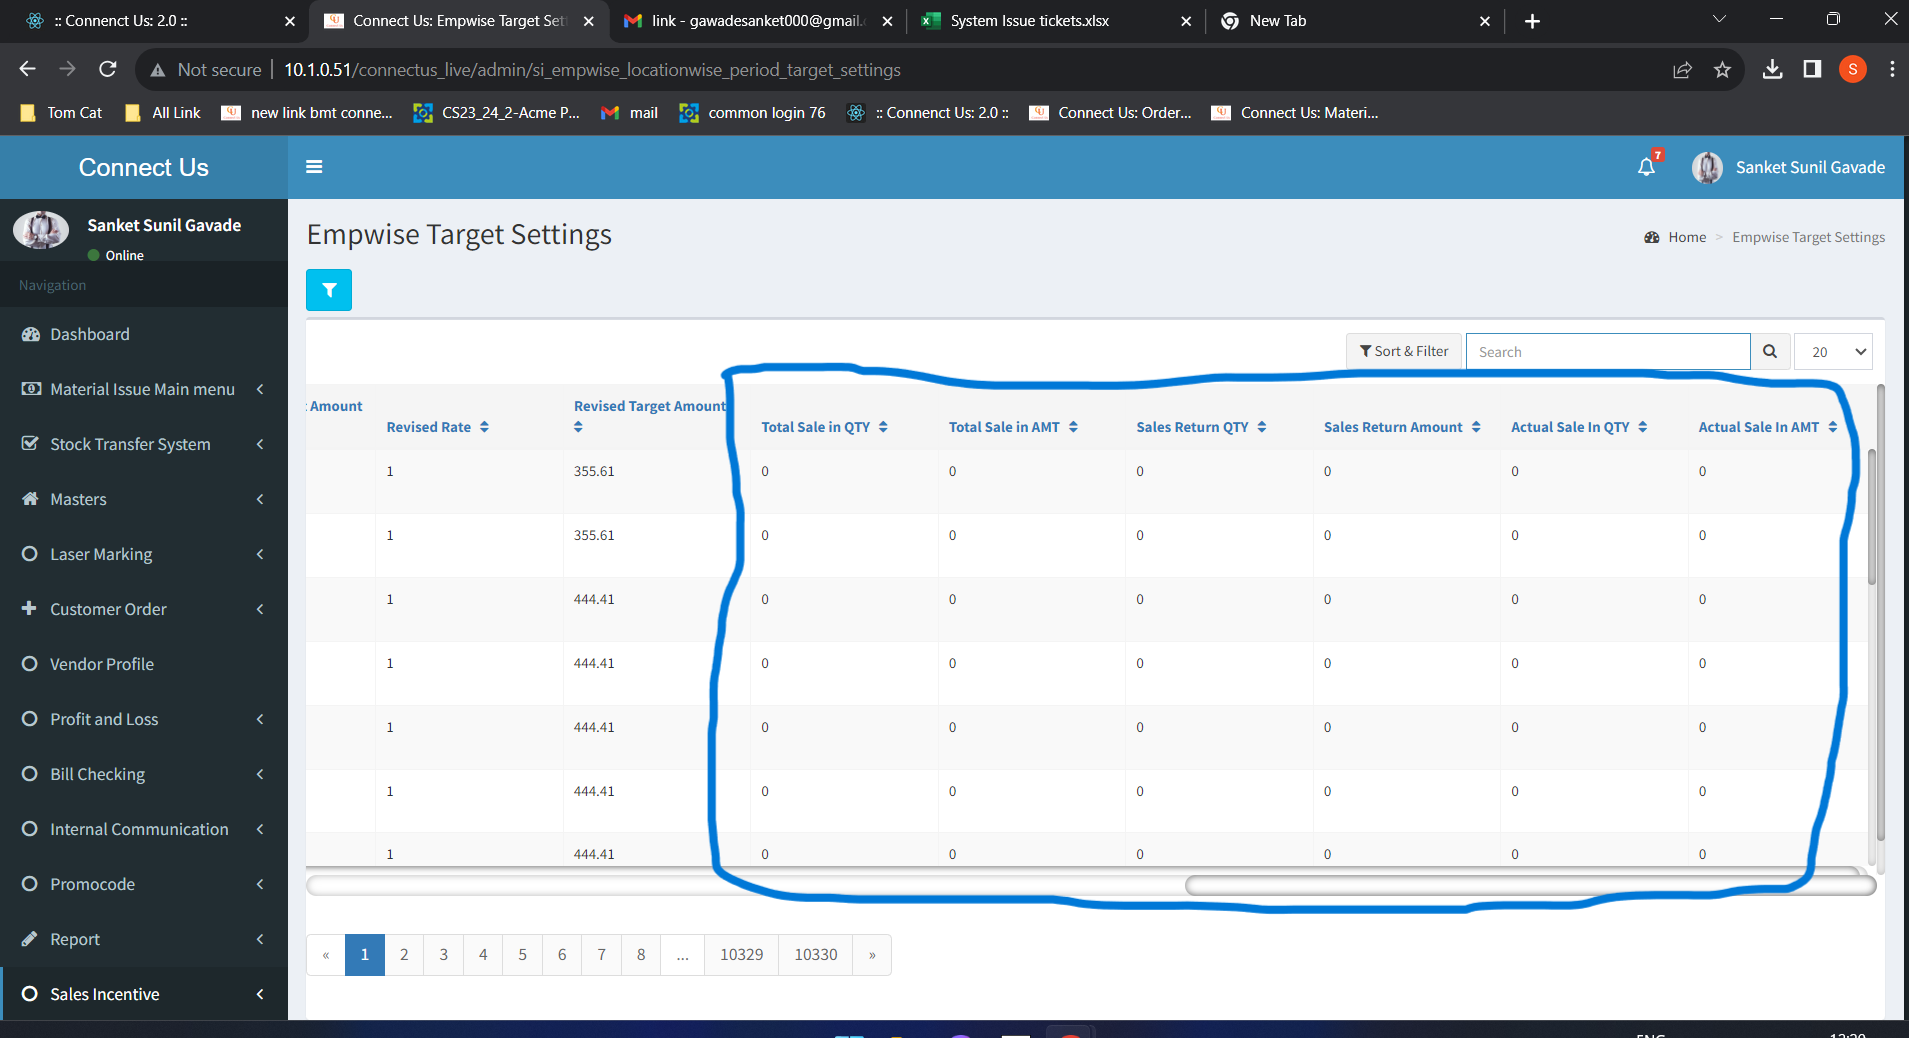The width and height of the screenshot is (1909, 1038).
Task: Go to pagination page 5
Action: [522, 955]
